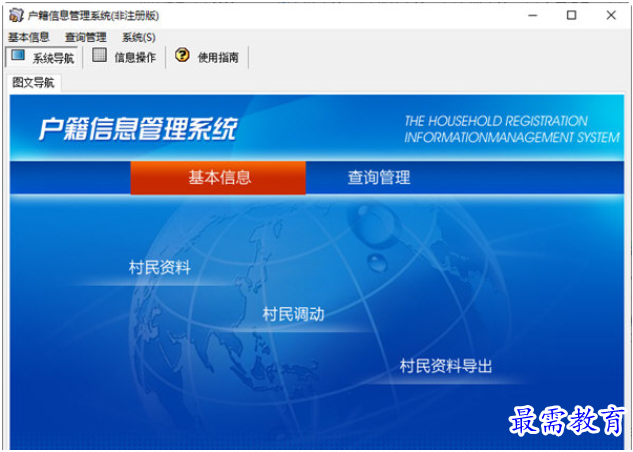Screen dimensions: 633x452
Task: Select the orange 基本信息 navigation tab
Action: 218,178
